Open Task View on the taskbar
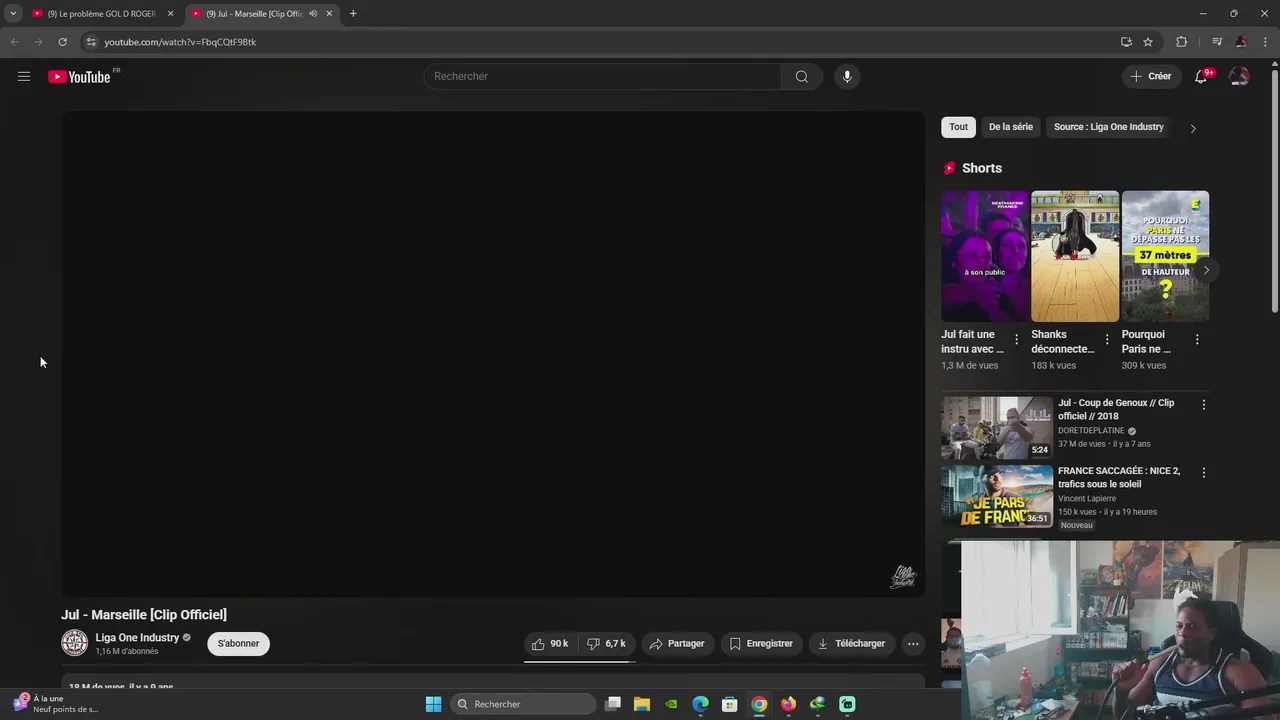1280x720 pixels. (613, 704)
